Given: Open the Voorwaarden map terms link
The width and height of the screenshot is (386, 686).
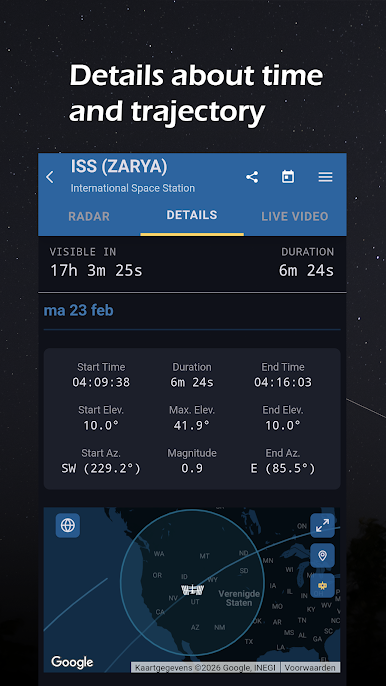Looking at the screenshot, I should point(310,668).
